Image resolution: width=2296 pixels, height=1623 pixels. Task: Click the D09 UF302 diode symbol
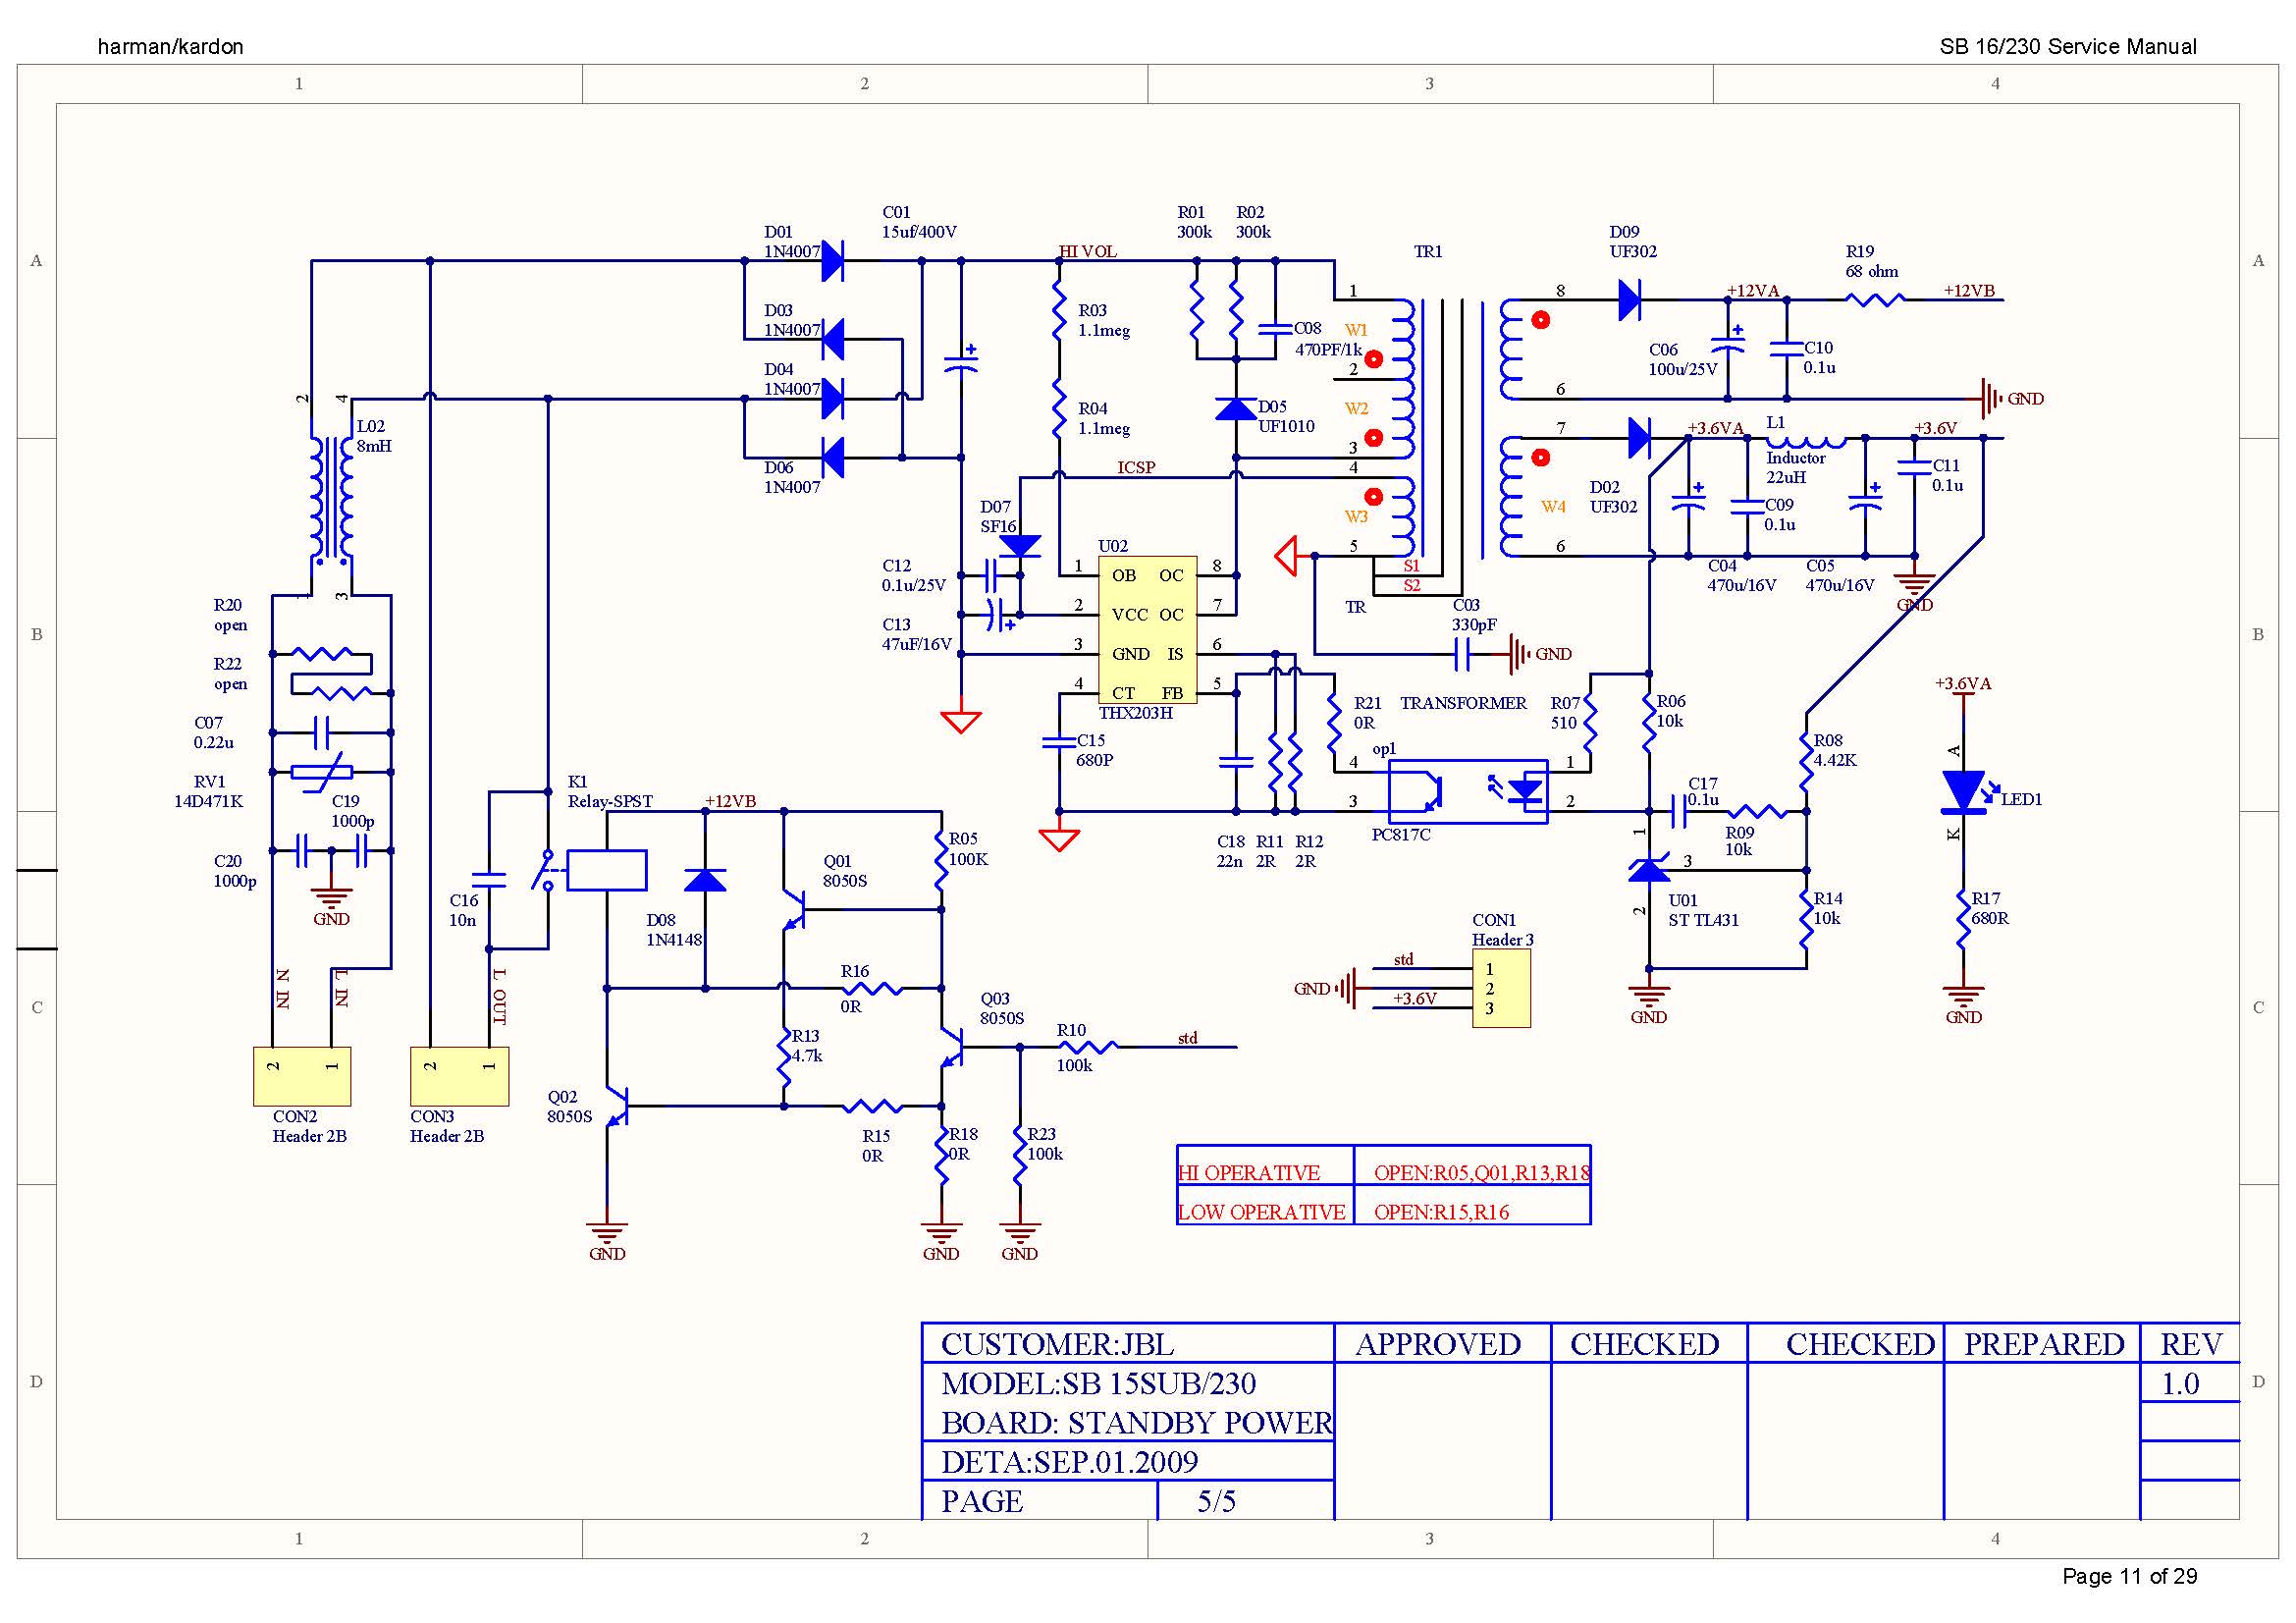(1629, 299)
